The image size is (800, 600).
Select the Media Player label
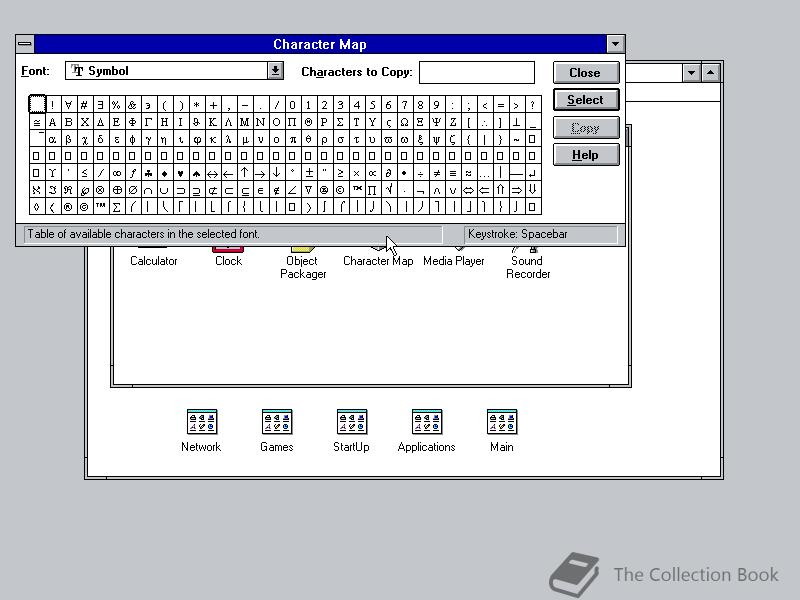pos(454,261)
